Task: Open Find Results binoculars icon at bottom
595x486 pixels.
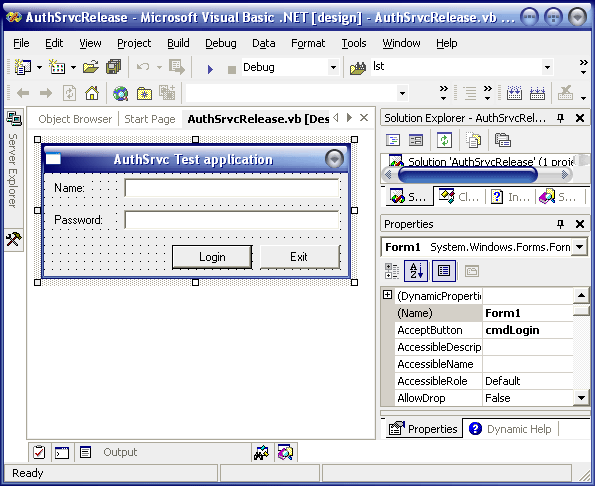Action: [261, 452]
